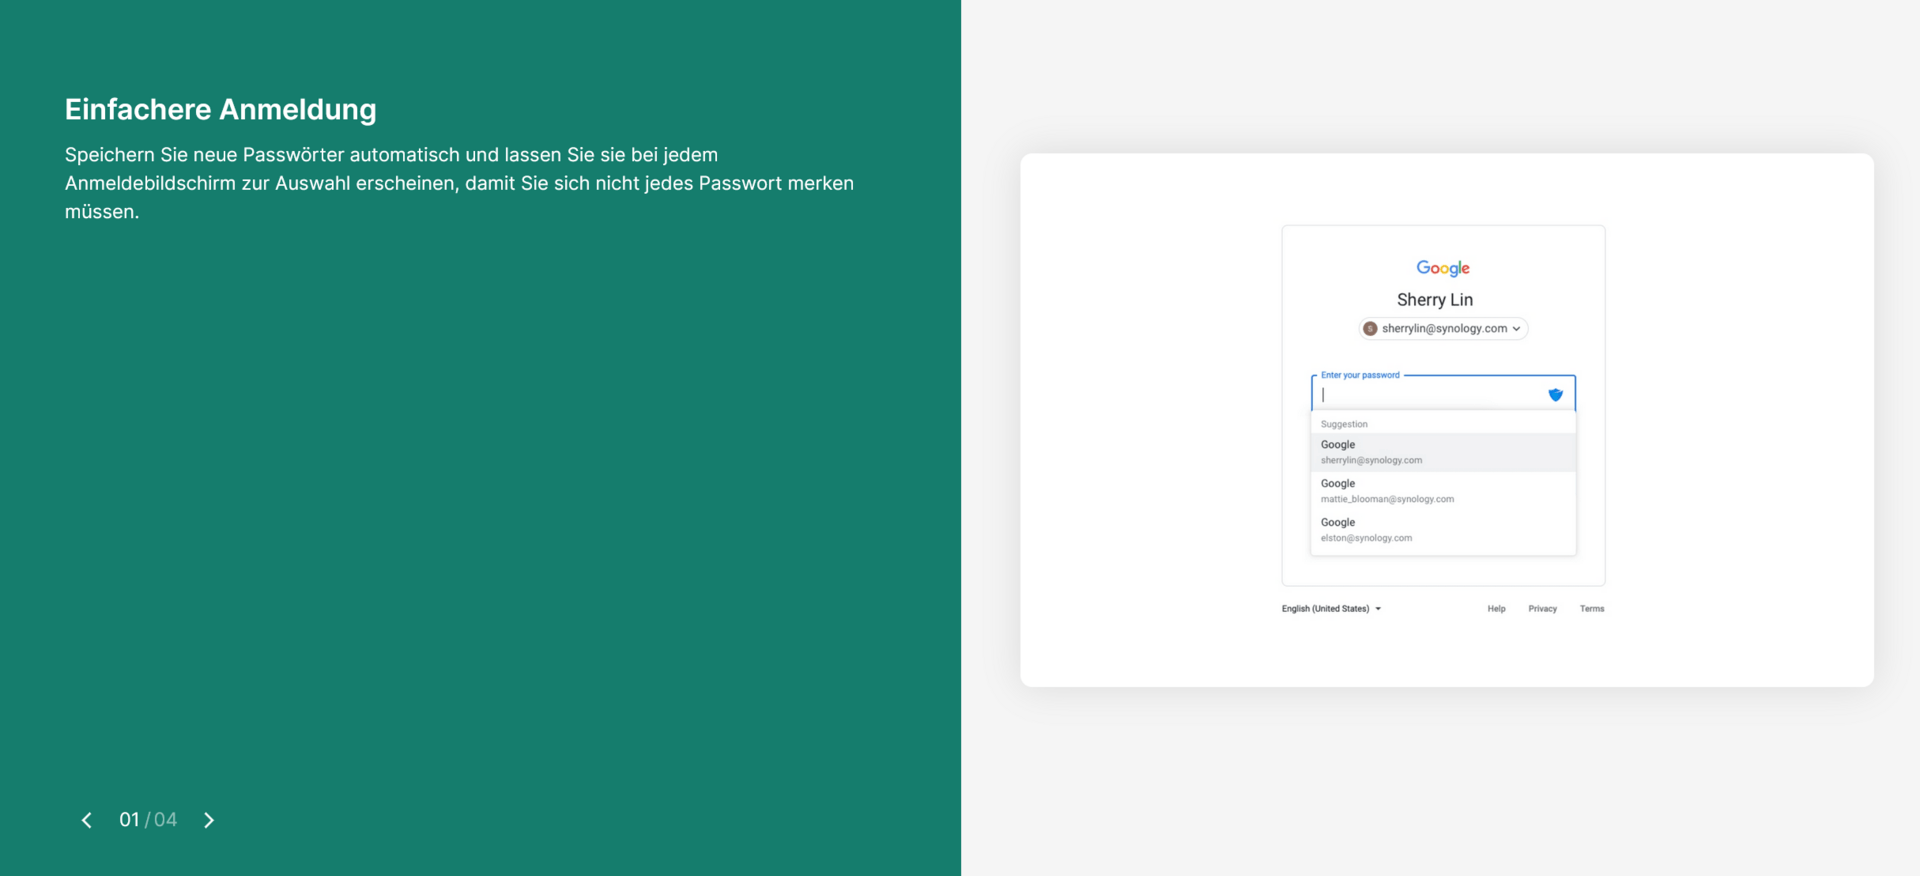Click the Suggestion label in dropdown

1344,424
